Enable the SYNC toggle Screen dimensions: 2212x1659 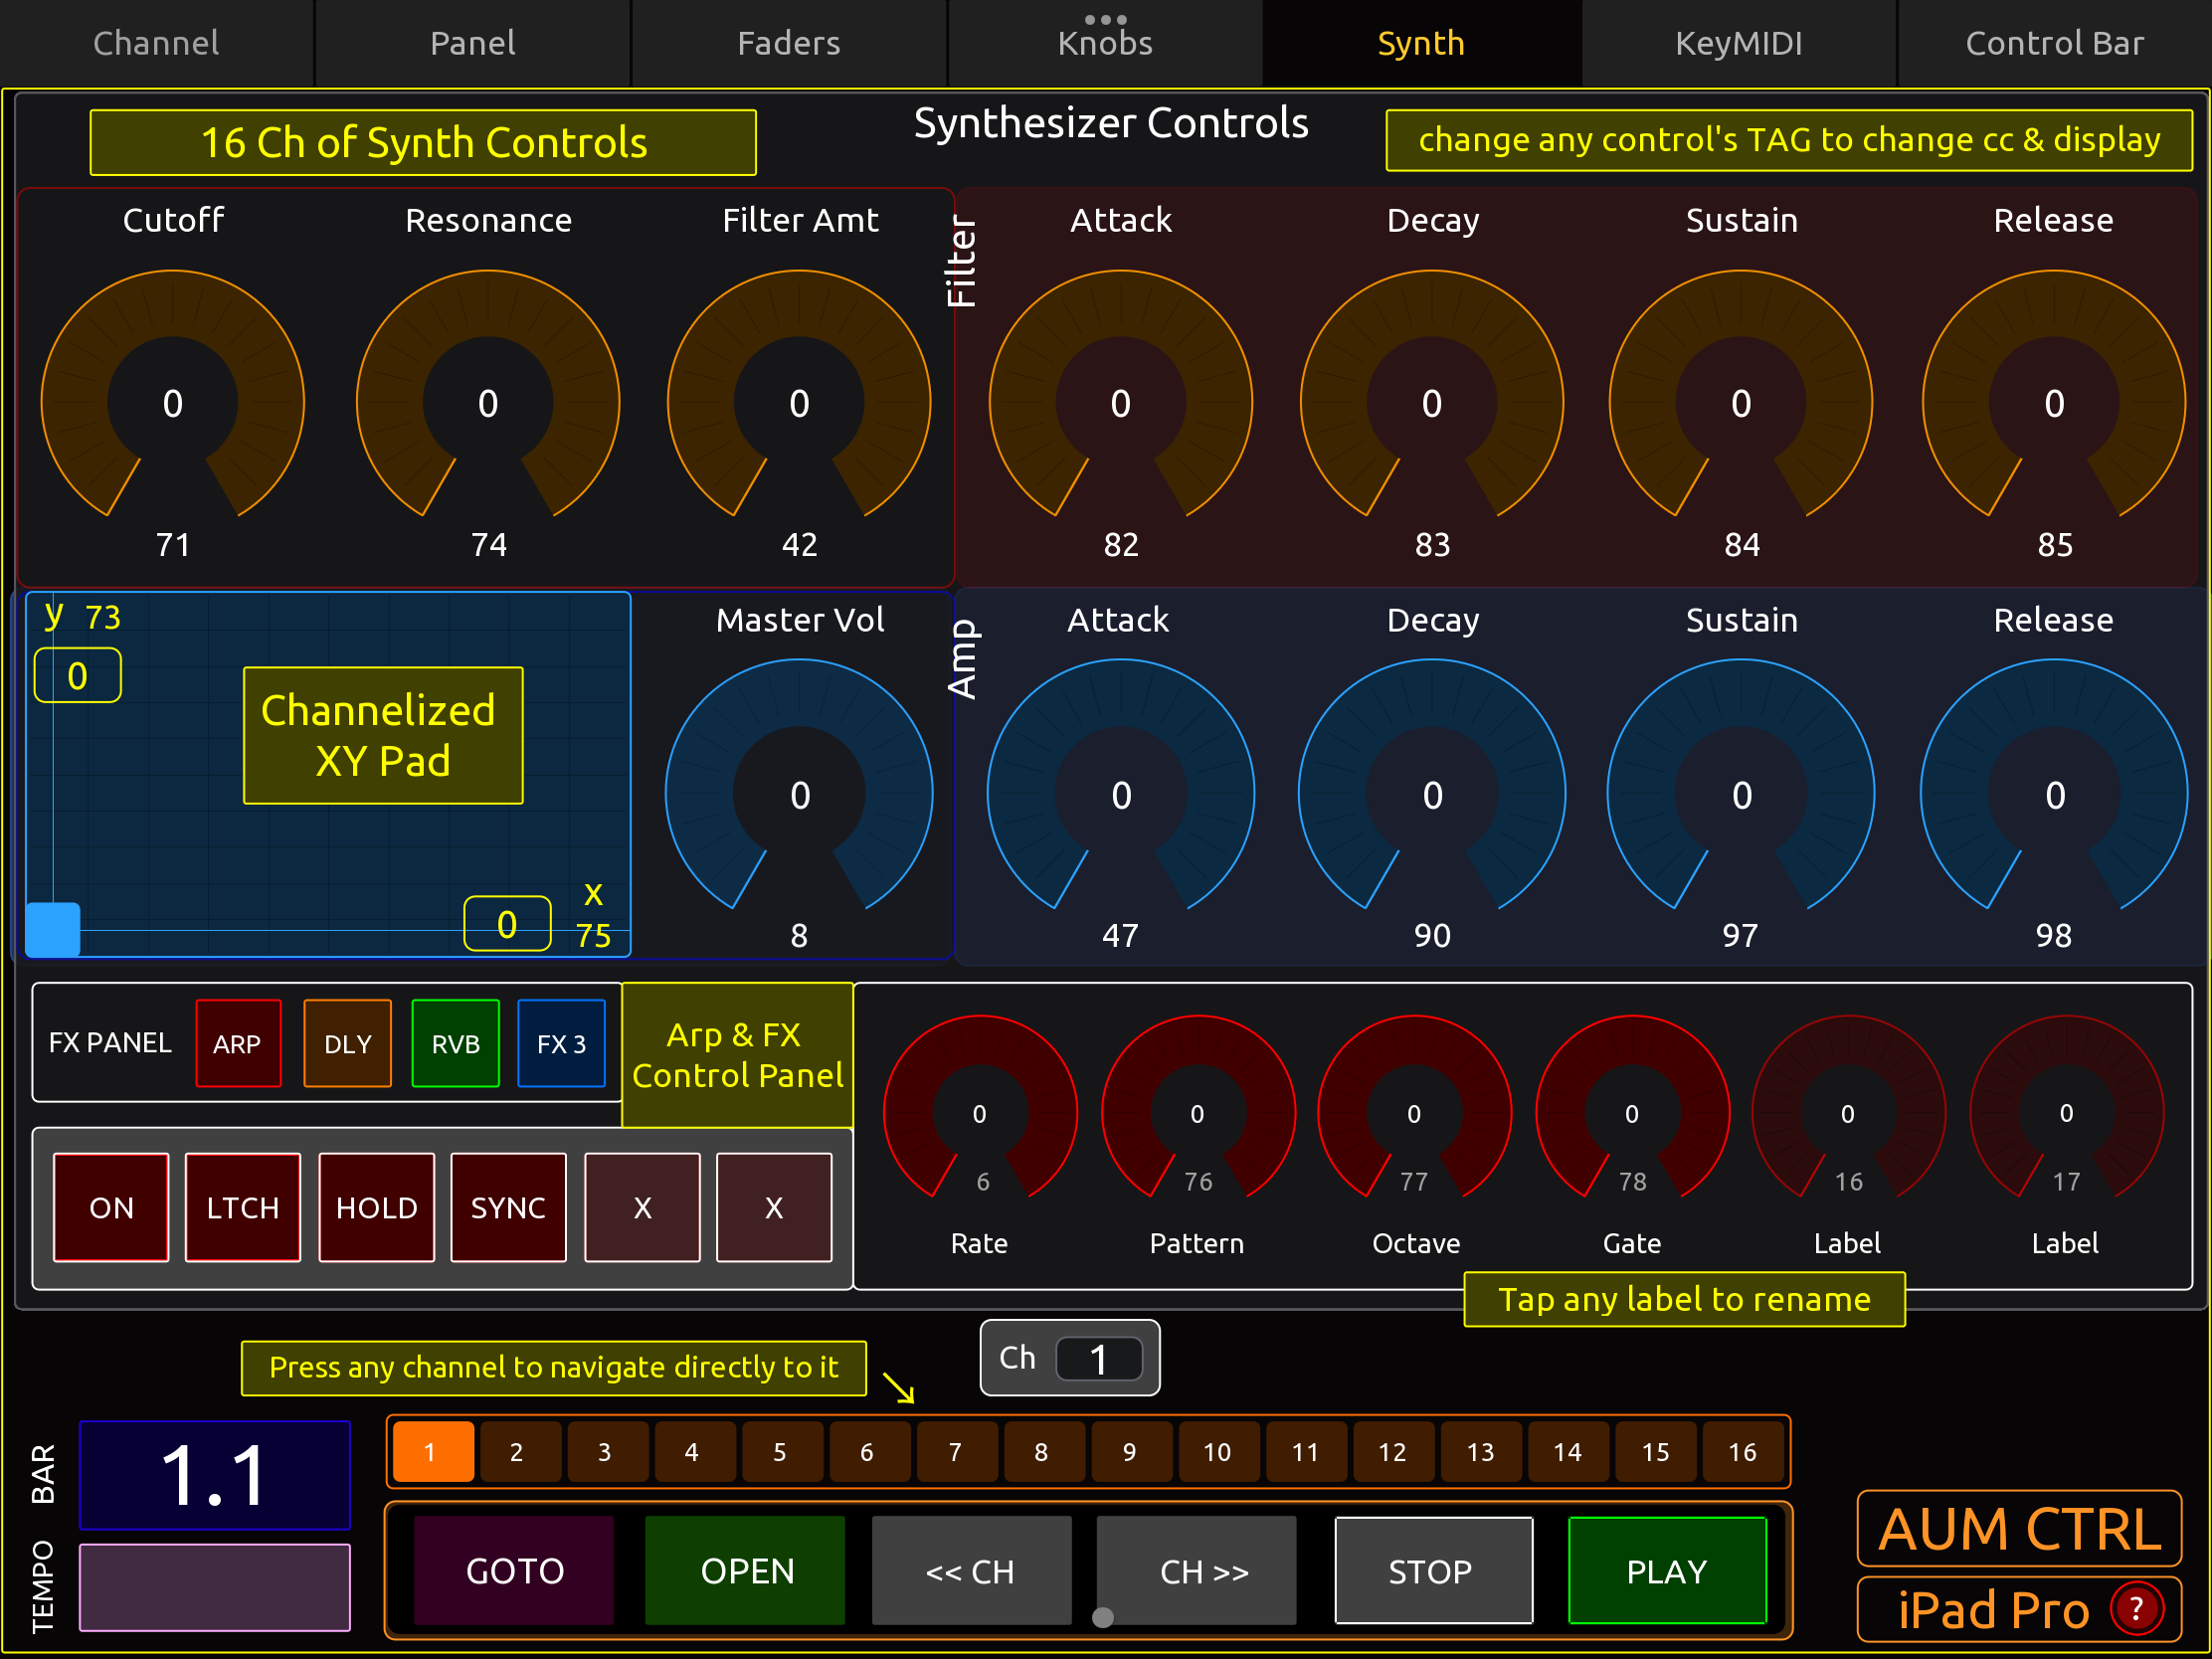(x=508, y=1207)
